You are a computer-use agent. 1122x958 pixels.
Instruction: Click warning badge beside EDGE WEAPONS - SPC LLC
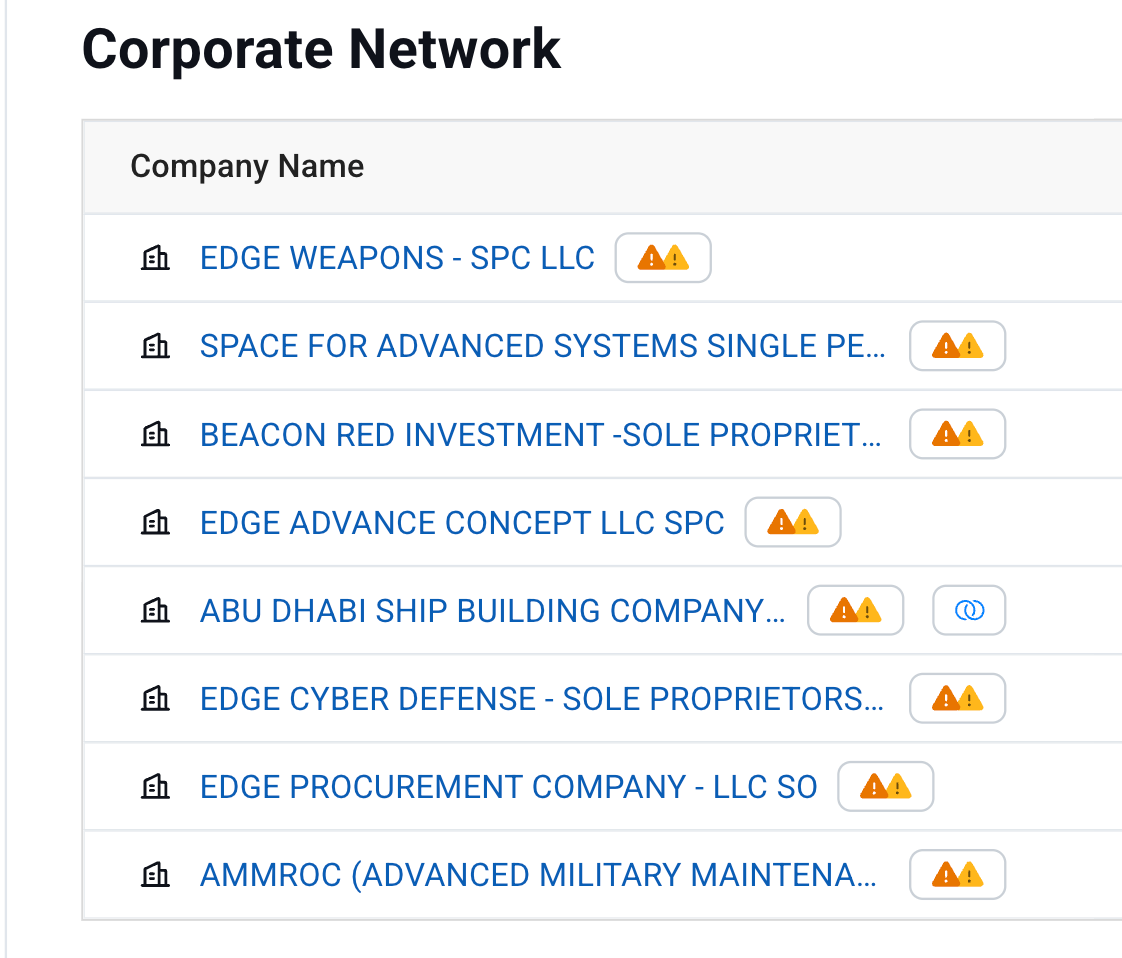tap(662, 258)
